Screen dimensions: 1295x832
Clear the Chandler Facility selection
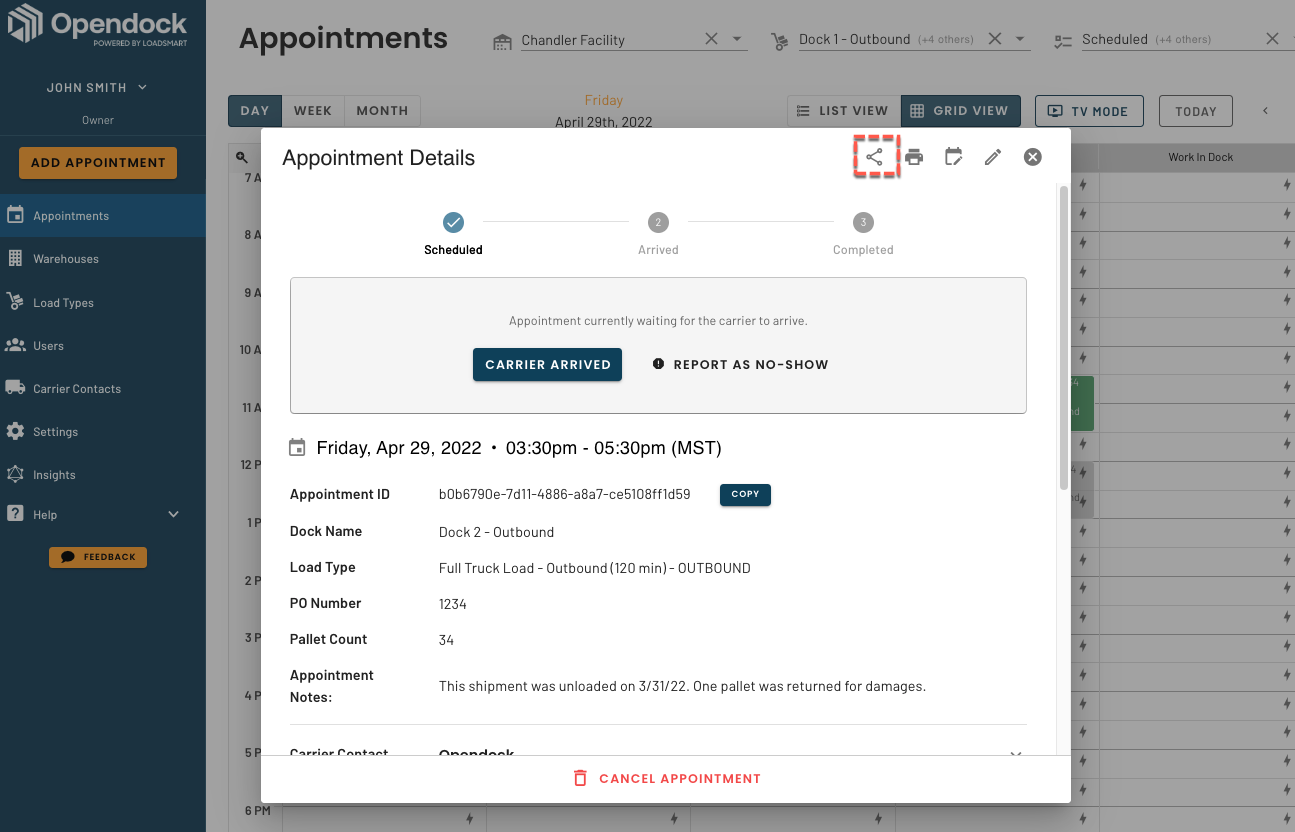pos(711,39)
